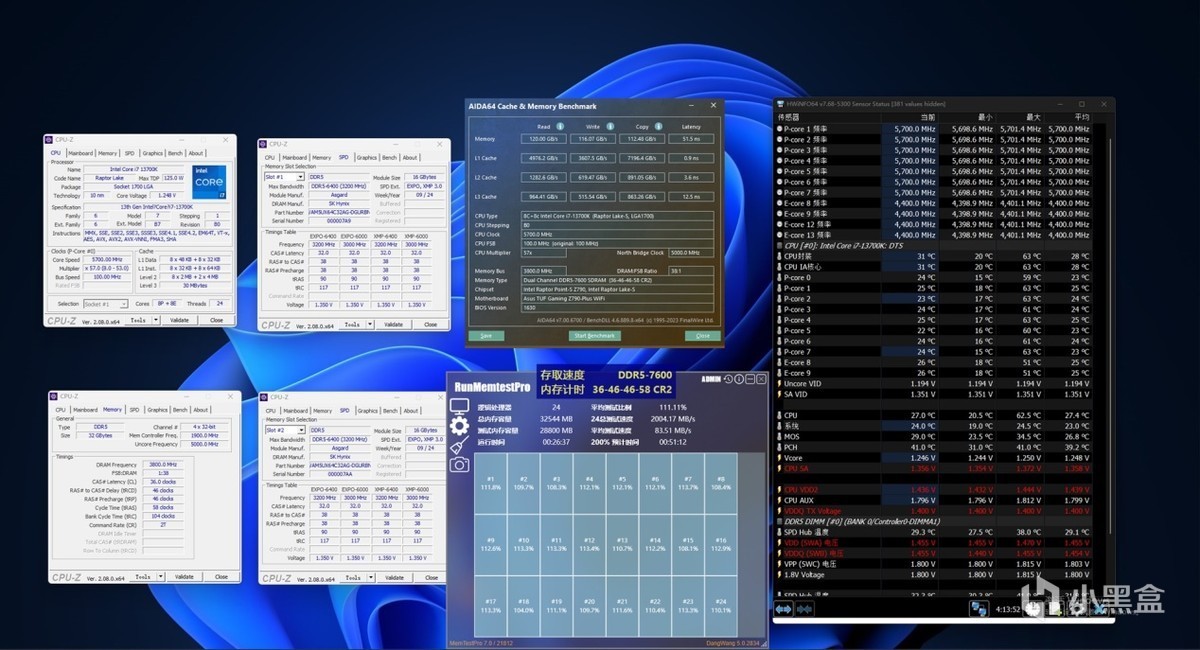Open RunMemtestPro settings gear icon

(x=459, y=426)
